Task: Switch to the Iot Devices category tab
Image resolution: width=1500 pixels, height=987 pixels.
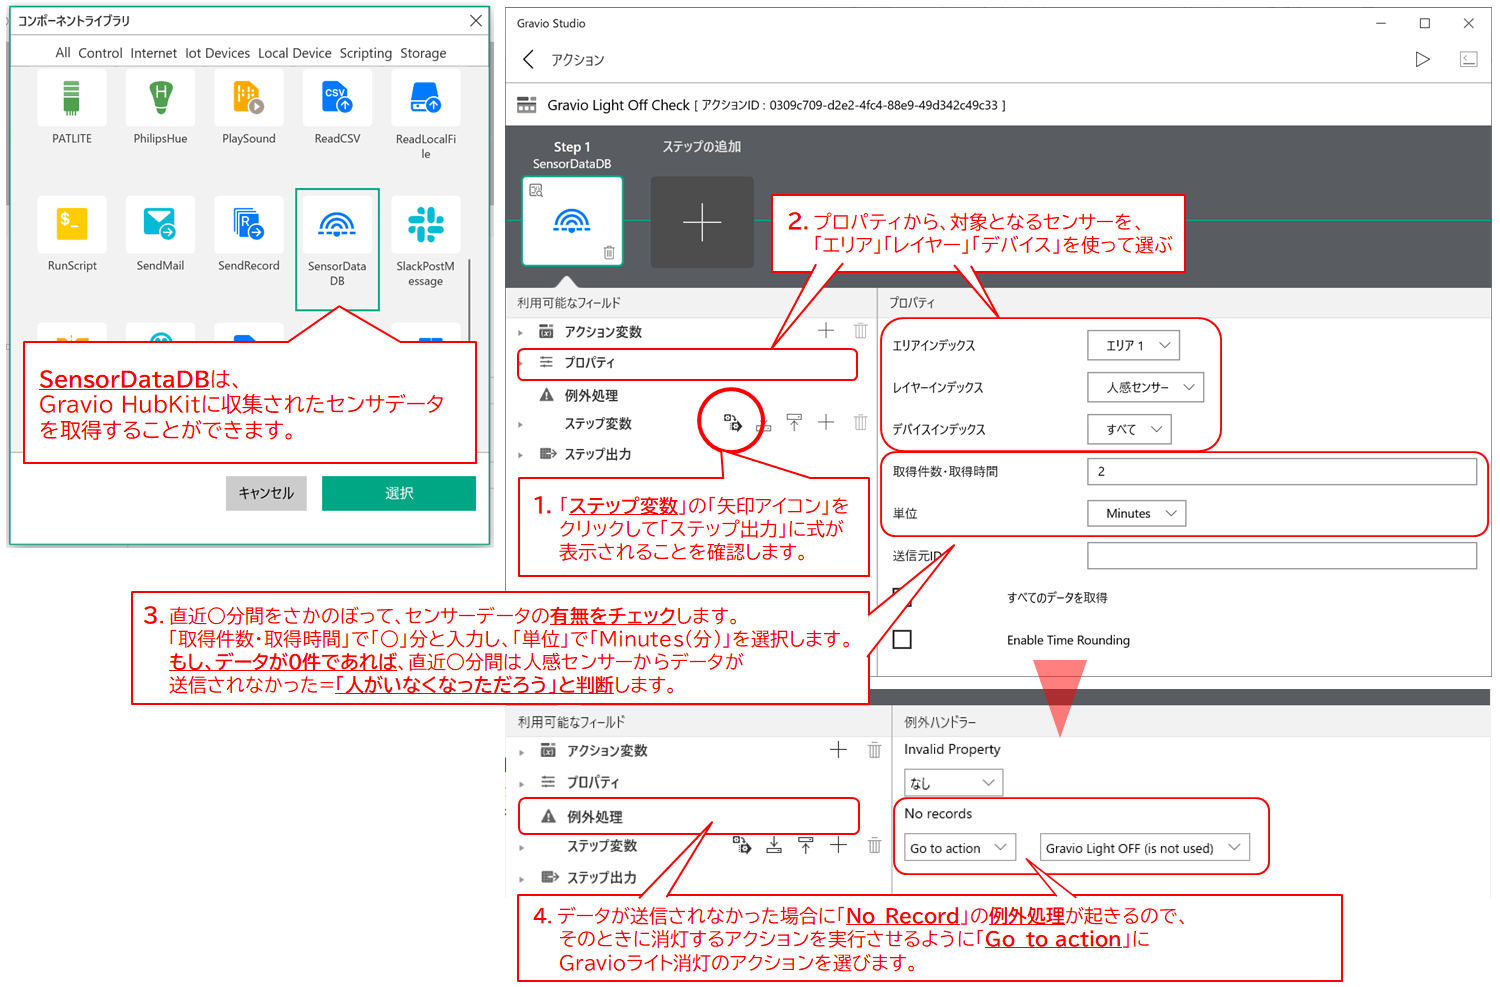Action: coord(217,53)
